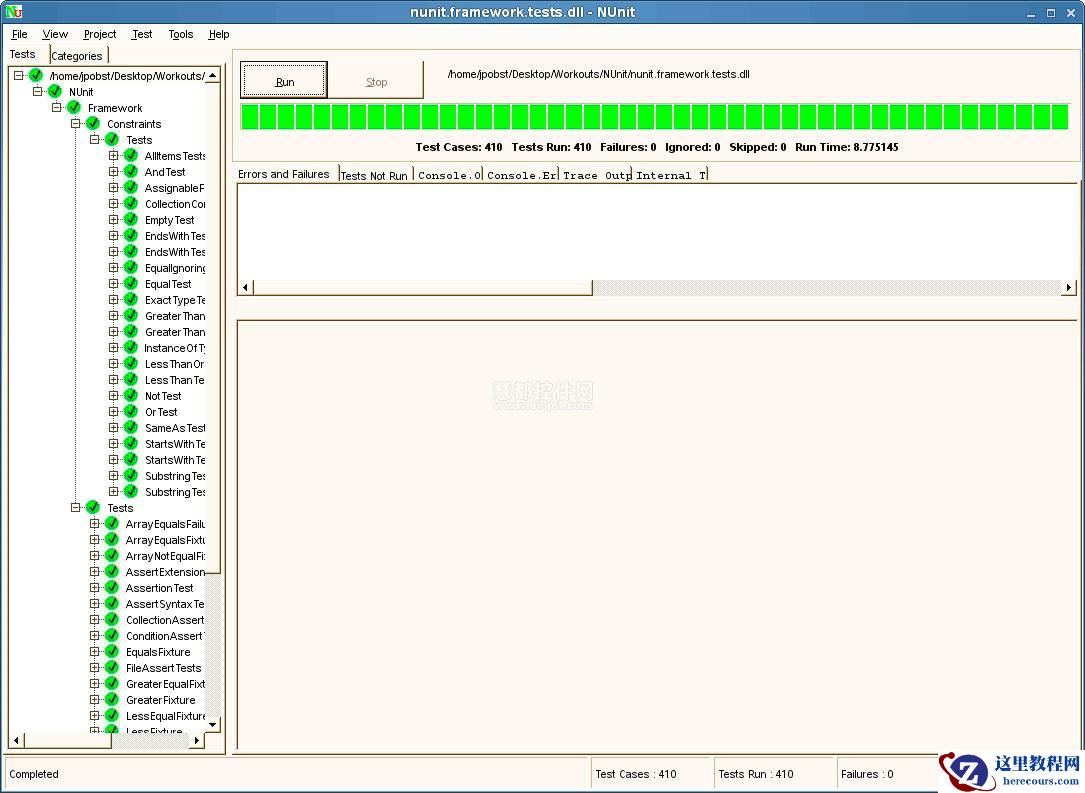Click the success icon next to Assertion Test
Viewport: 1085px width, 793px height.
click(x=112, y=588)
